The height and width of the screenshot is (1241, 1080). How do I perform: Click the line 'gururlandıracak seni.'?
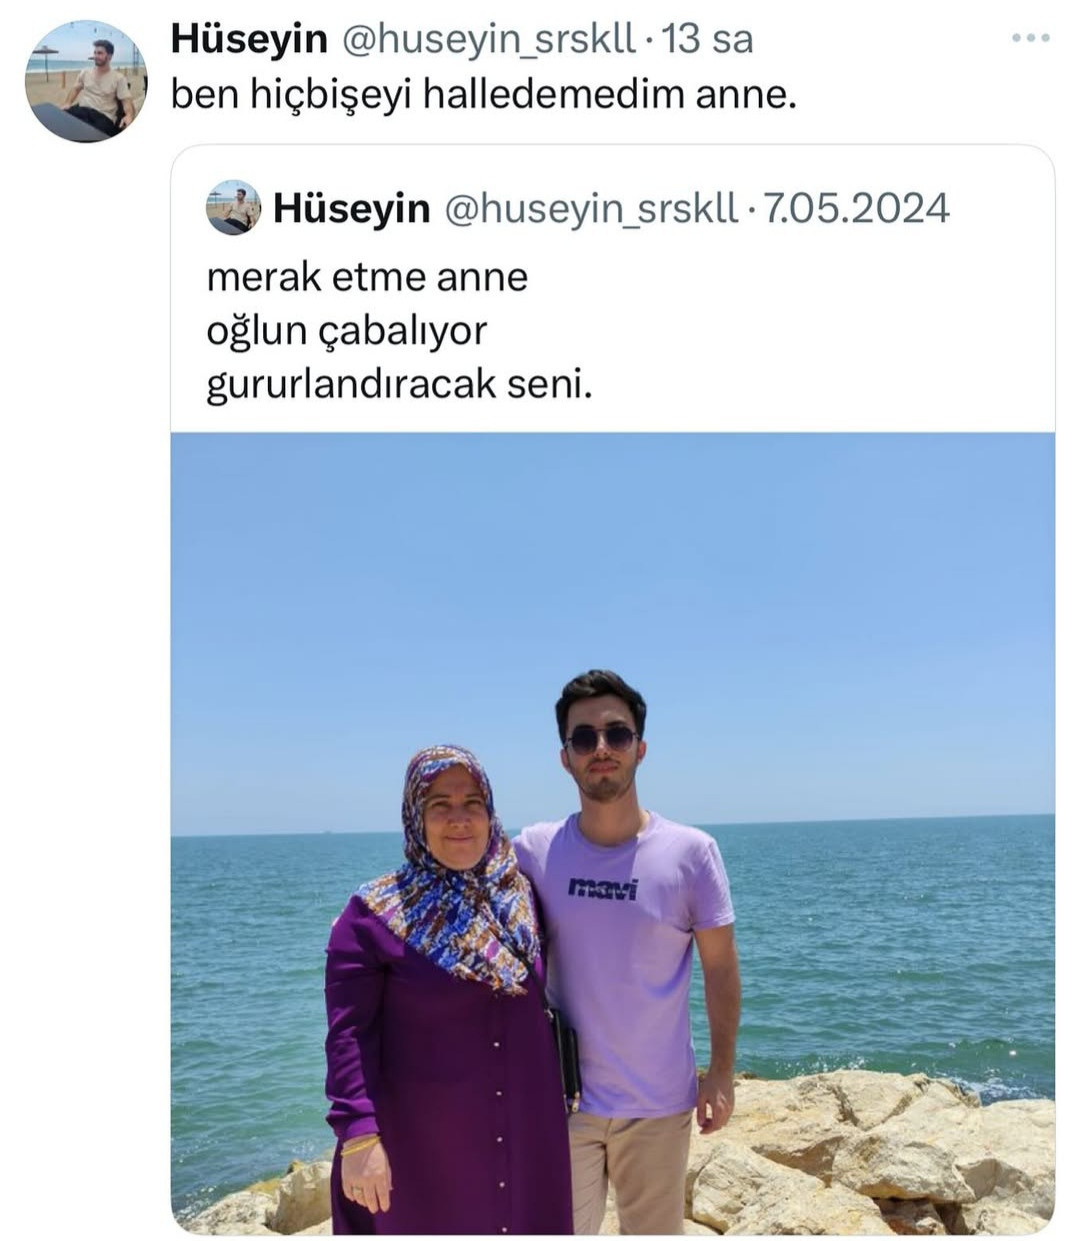point(399,385)
